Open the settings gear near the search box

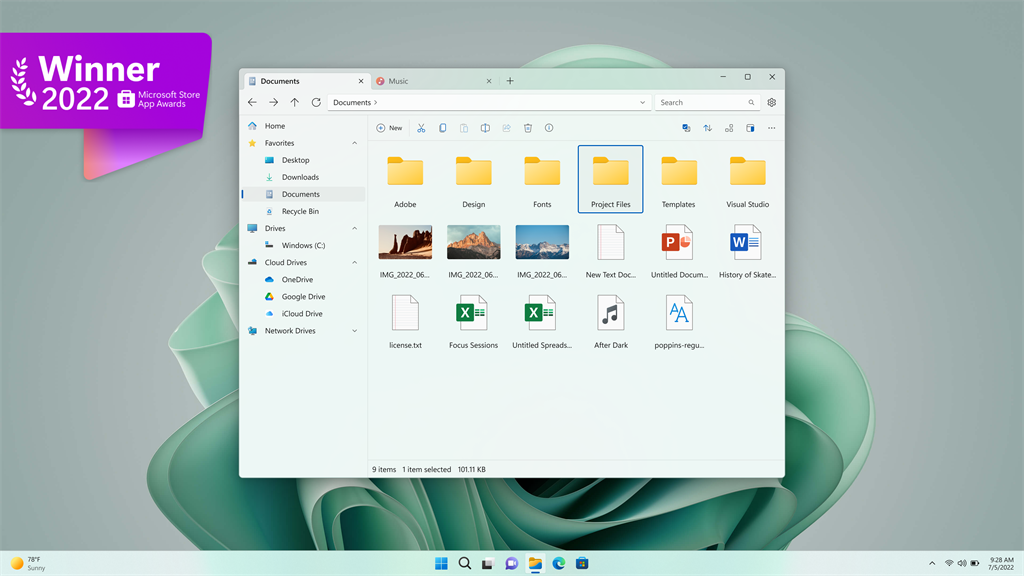pos(771,102)
